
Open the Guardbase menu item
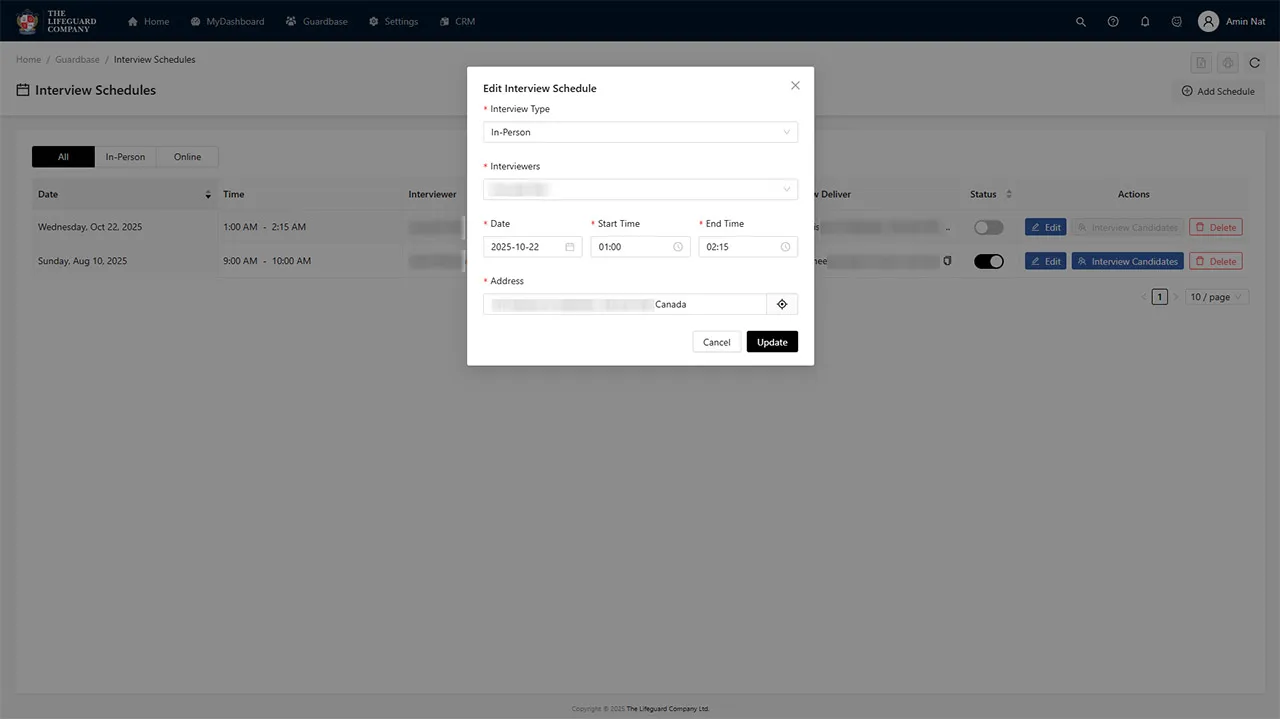[316, 21]
